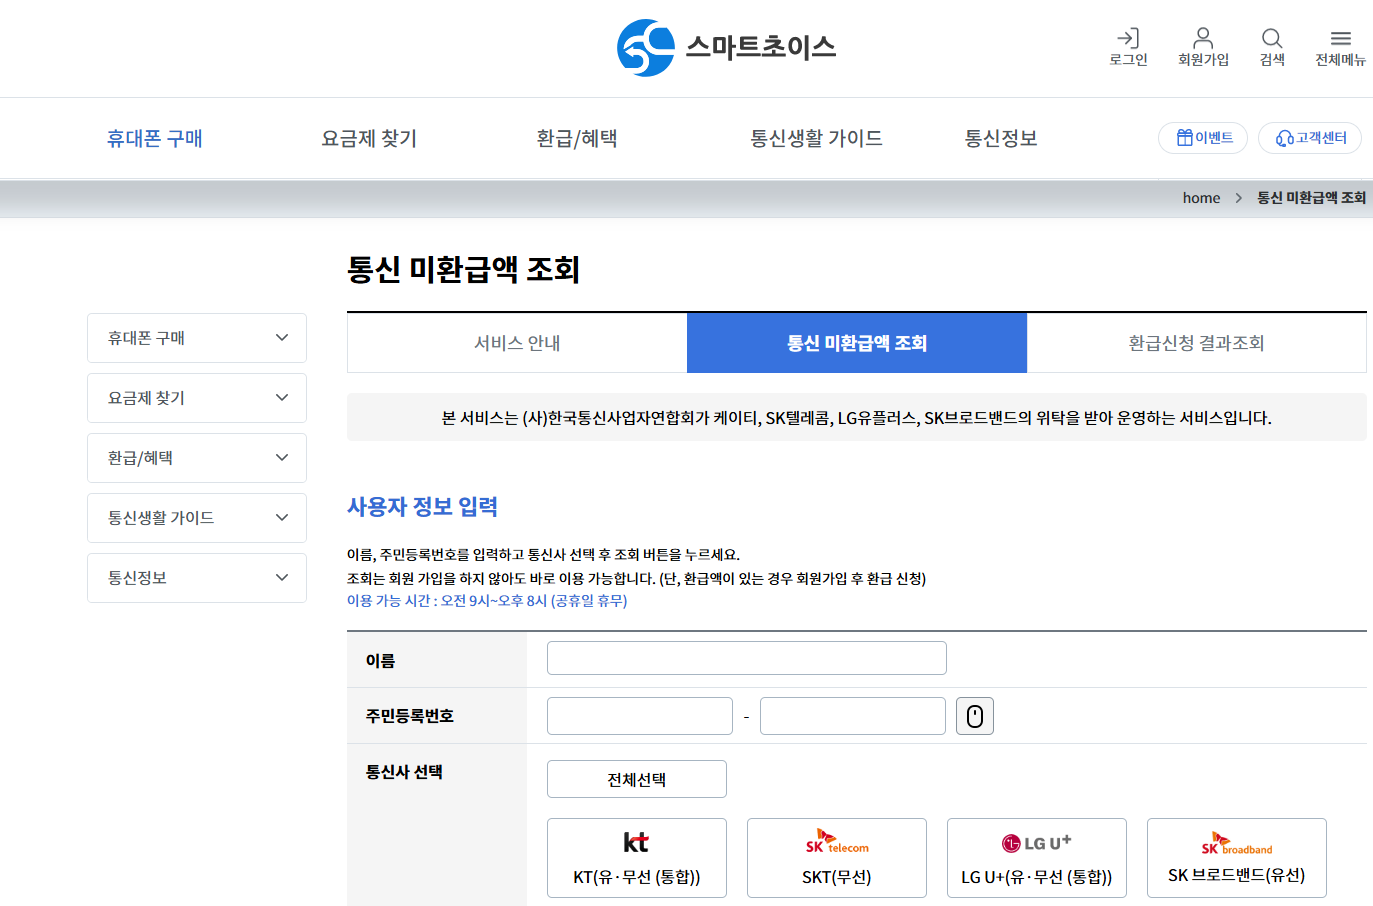The height and width of the screenshot is (906, 1373).
Task: Expand sidebar 휴대폰 구매 section
Action: point(197,338)
